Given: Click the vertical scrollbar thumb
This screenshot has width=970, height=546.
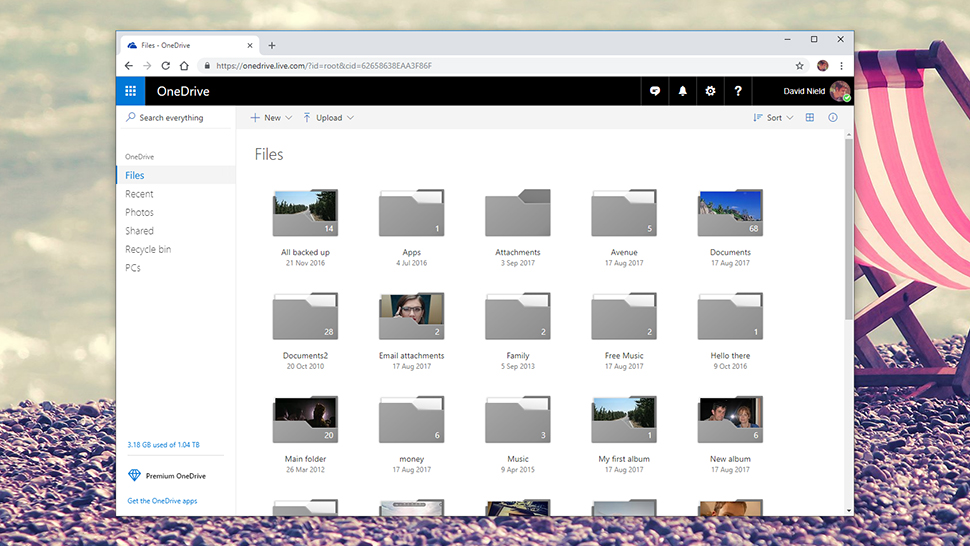Looking at the screenshot, I should [849, 229].
